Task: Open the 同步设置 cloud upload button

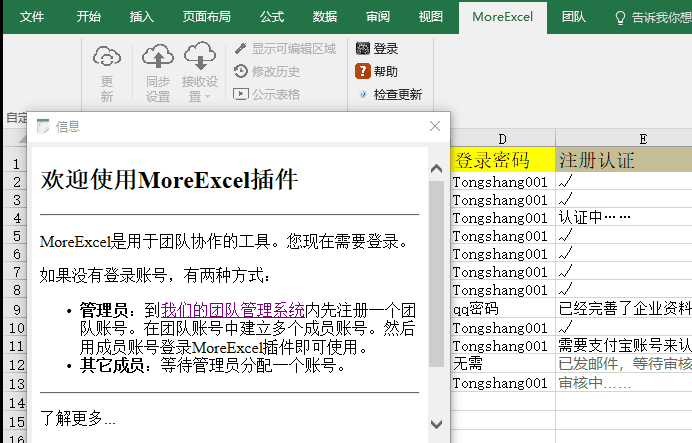Action: click(x=158, y=72)
